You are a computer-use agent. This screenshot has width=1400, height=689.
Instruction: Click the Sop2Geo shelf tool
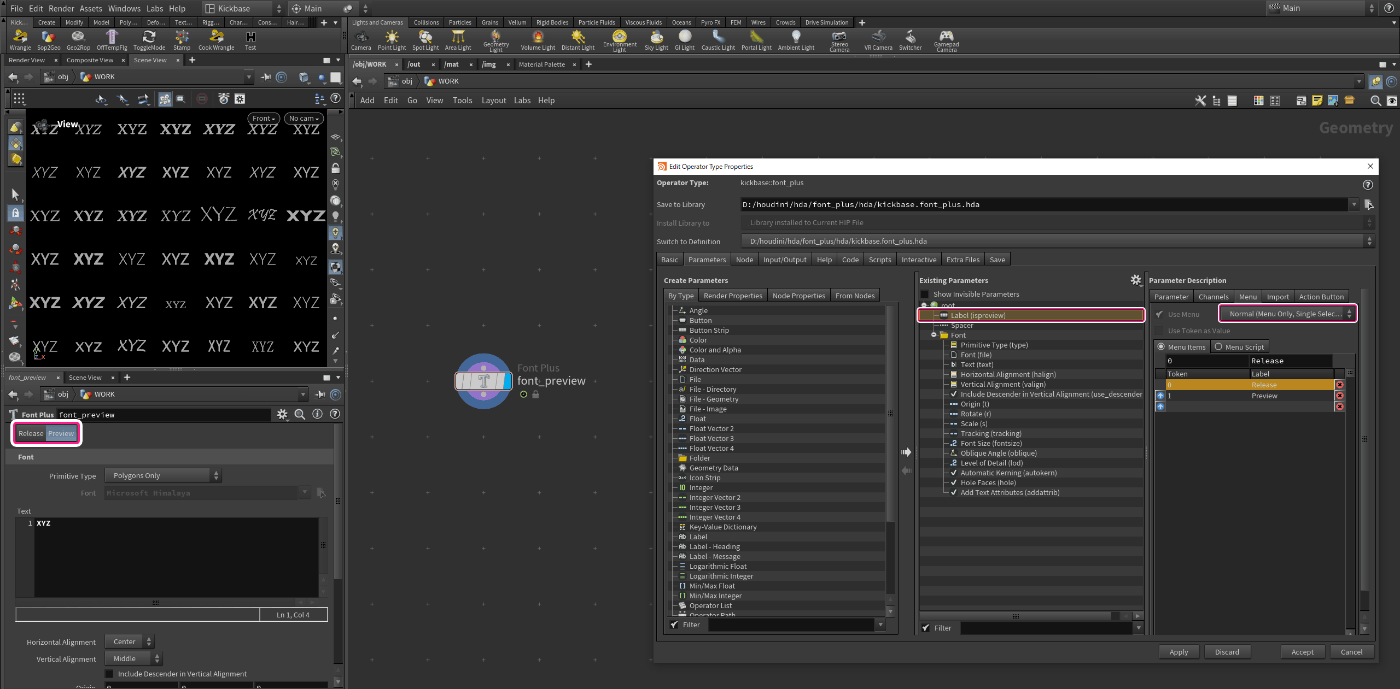[x=48, y=40]
